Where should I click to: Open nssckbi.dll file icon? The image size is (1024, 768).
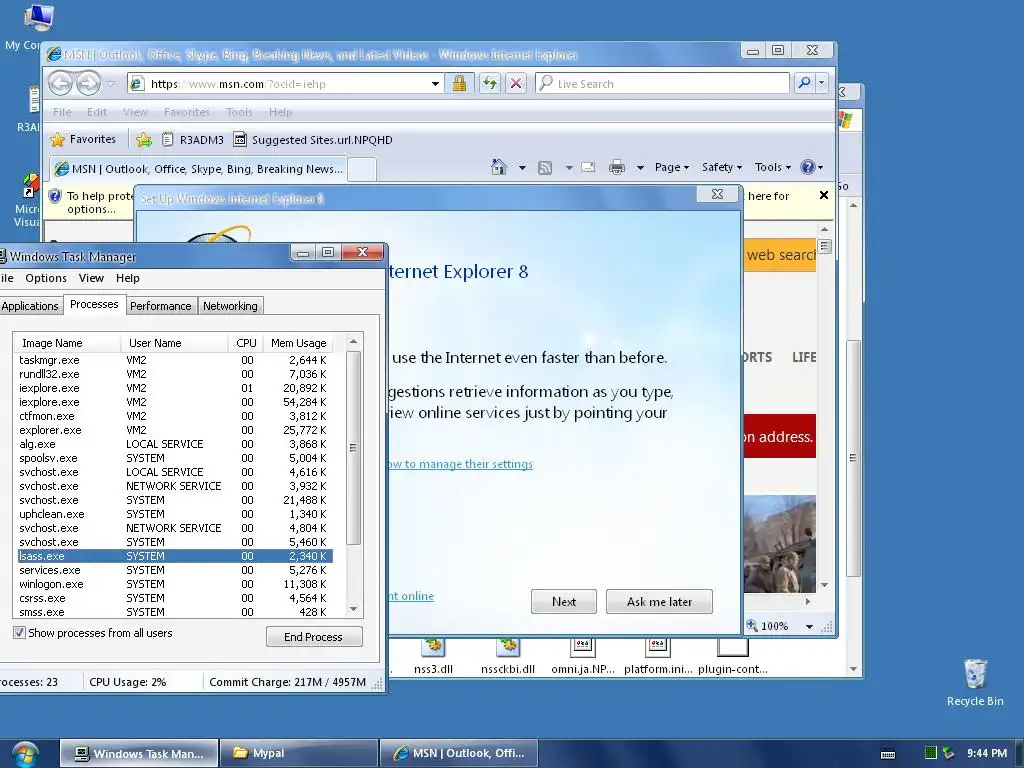click(507, 658)
